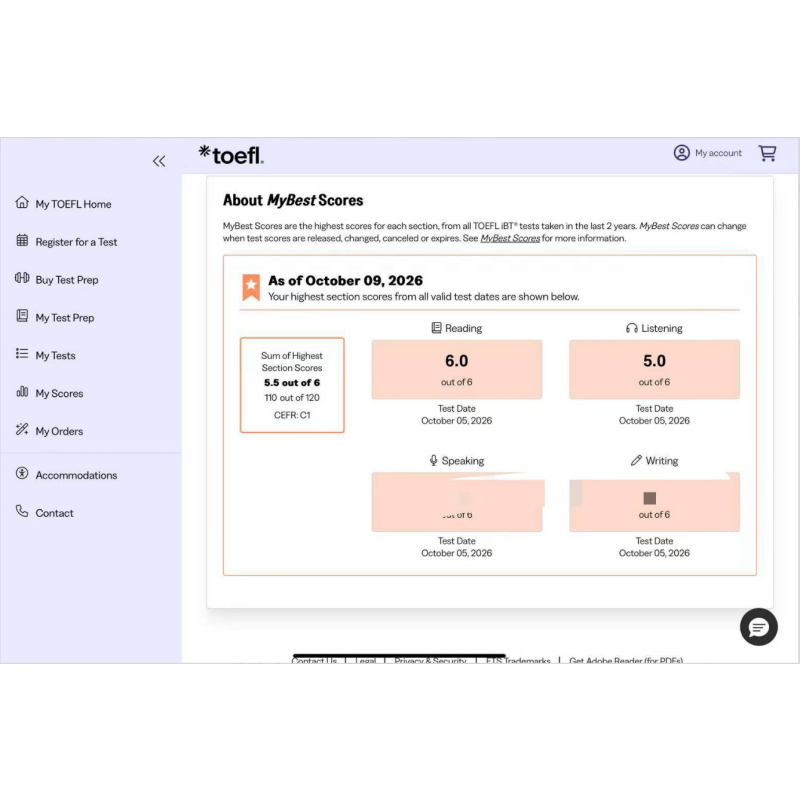Click the phone icon for Contact
This screenshot has width=800, height=800.
22,511
